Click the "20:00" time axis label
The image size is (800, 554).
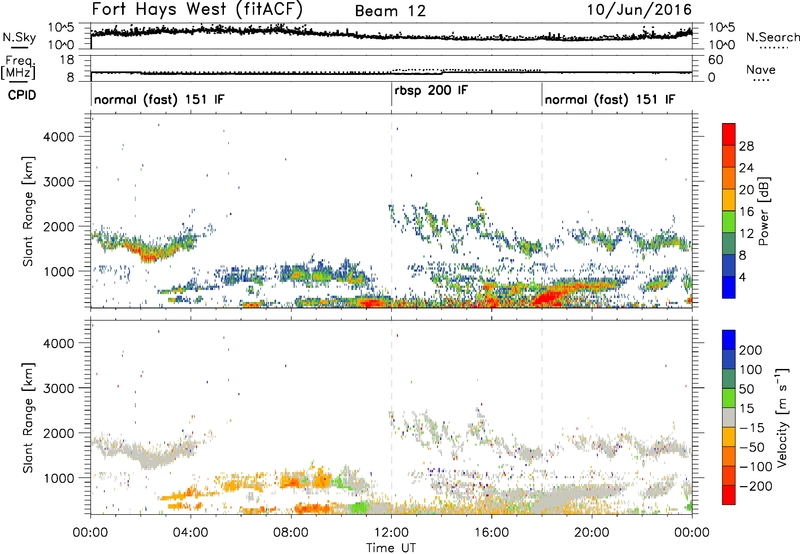click(x=592, y=533)
